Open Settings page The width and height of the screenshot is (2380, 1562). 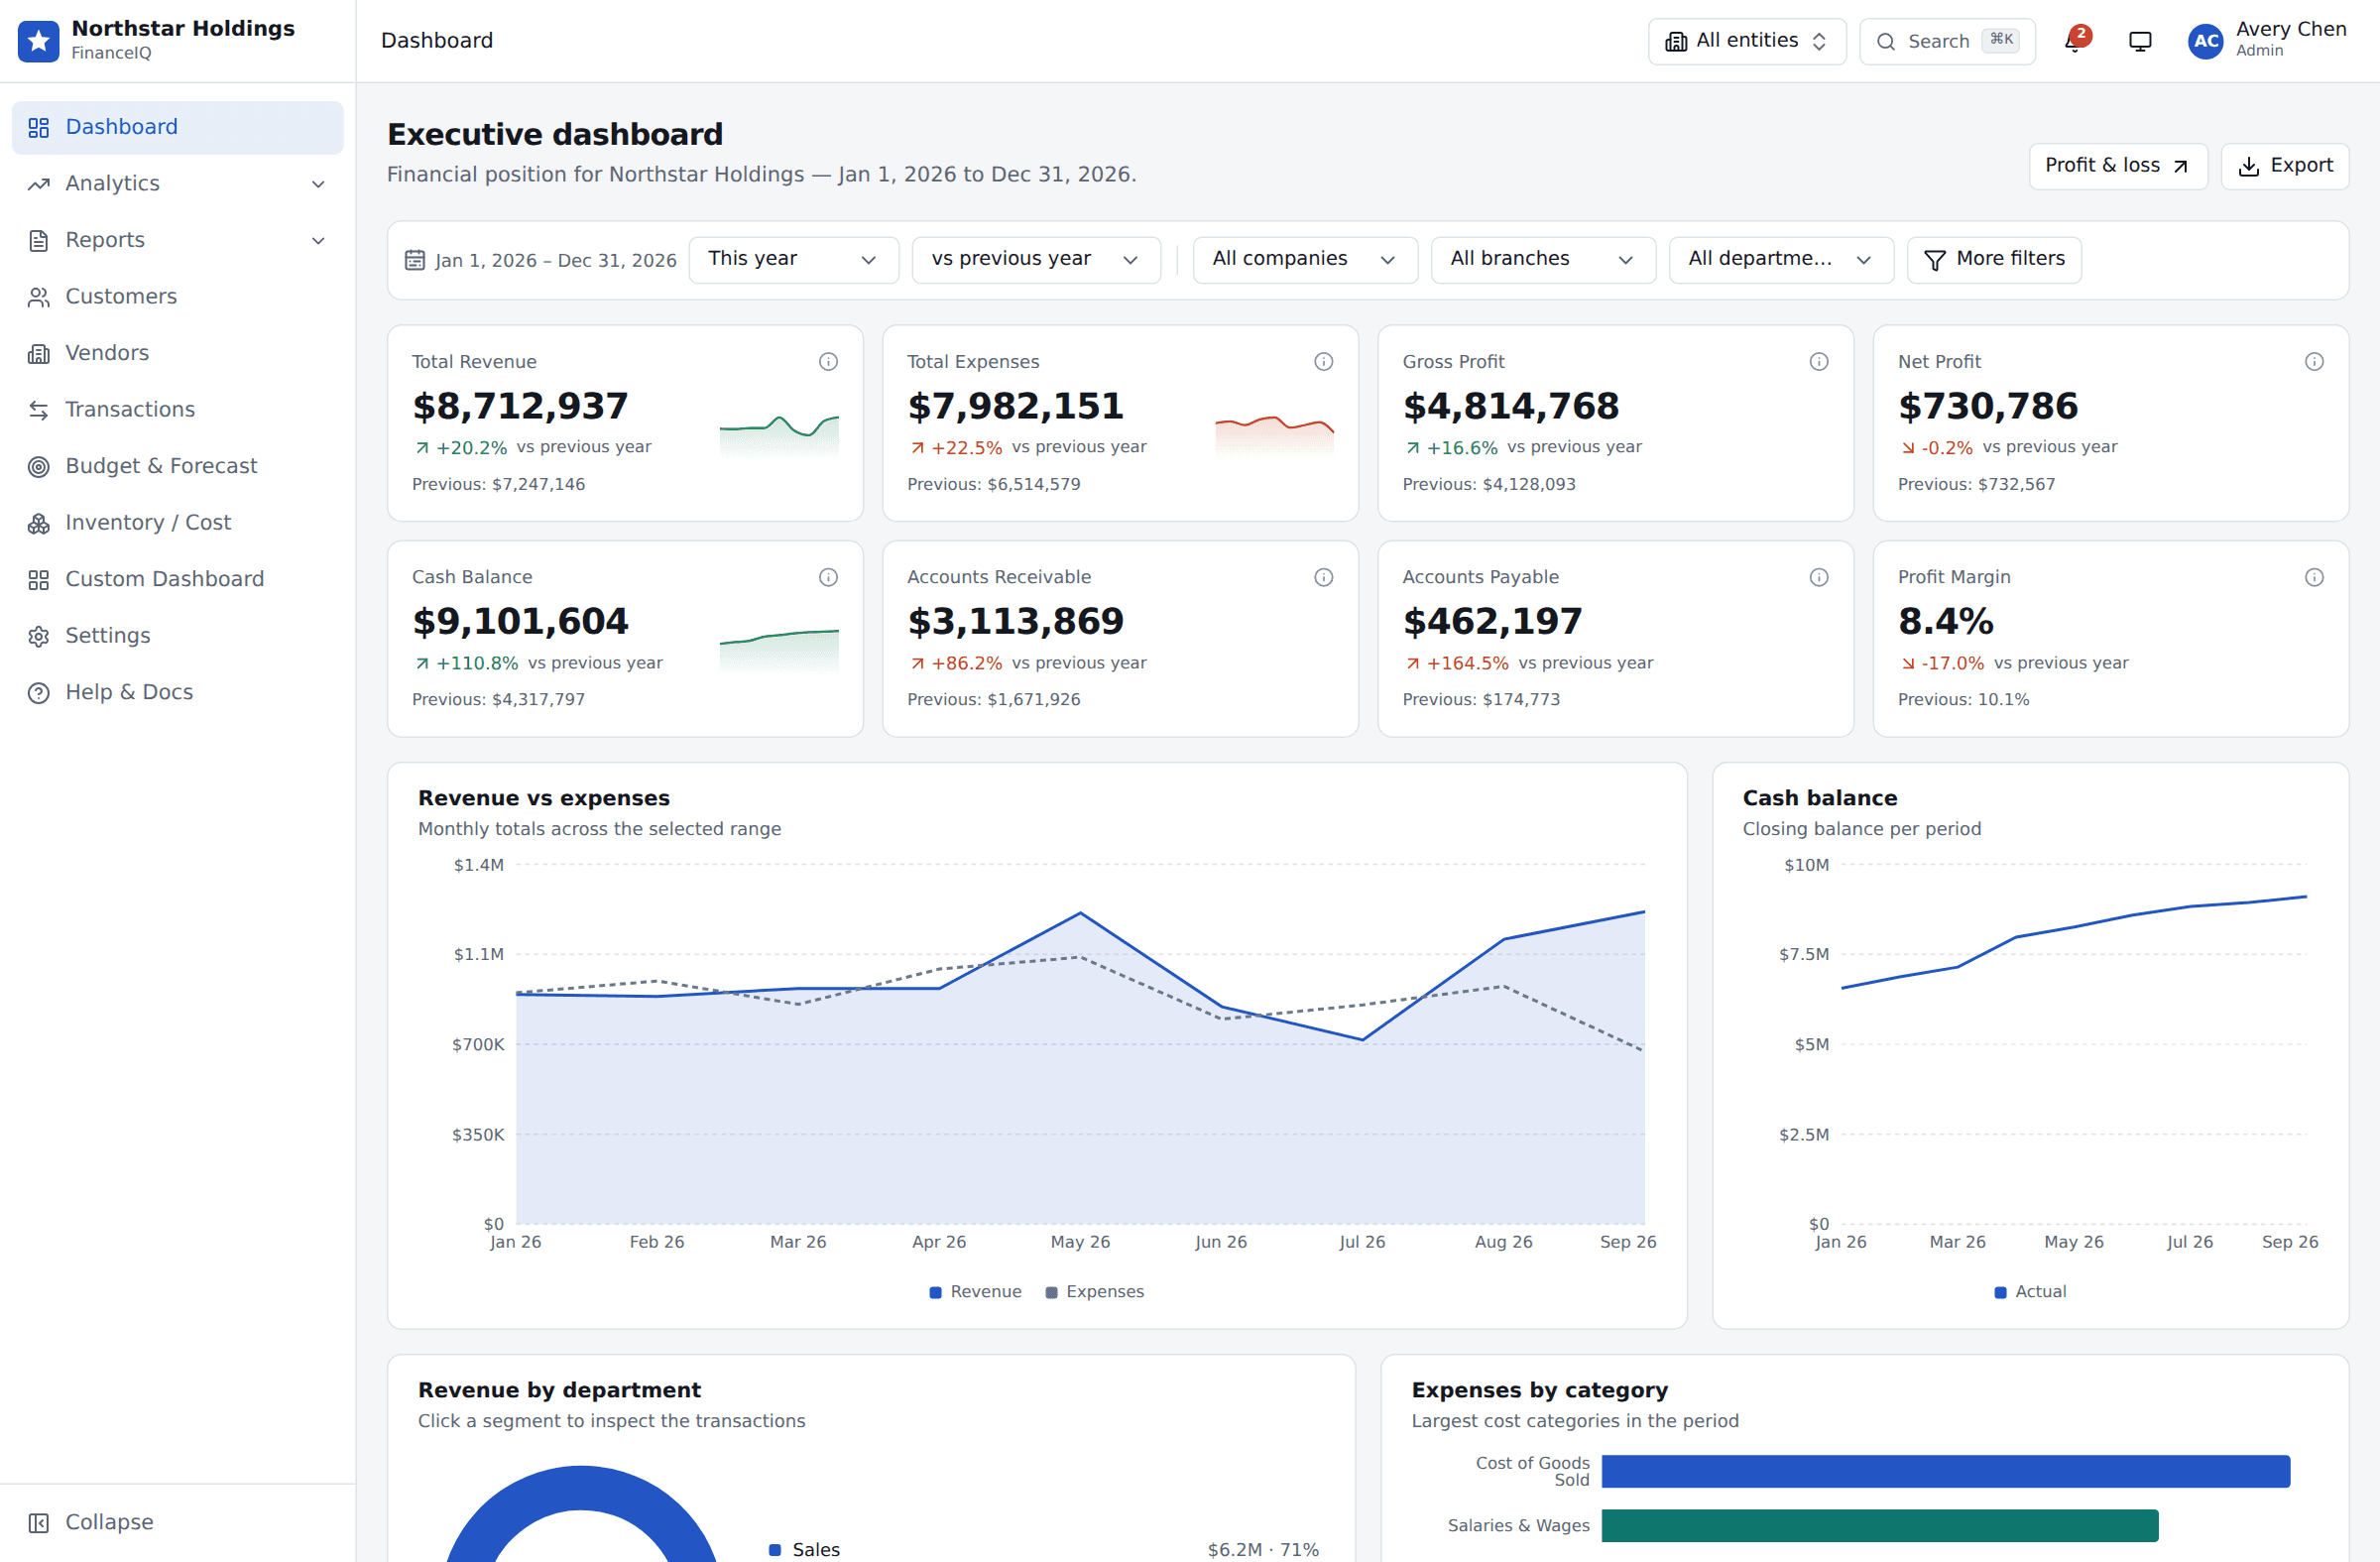point(177,636)
